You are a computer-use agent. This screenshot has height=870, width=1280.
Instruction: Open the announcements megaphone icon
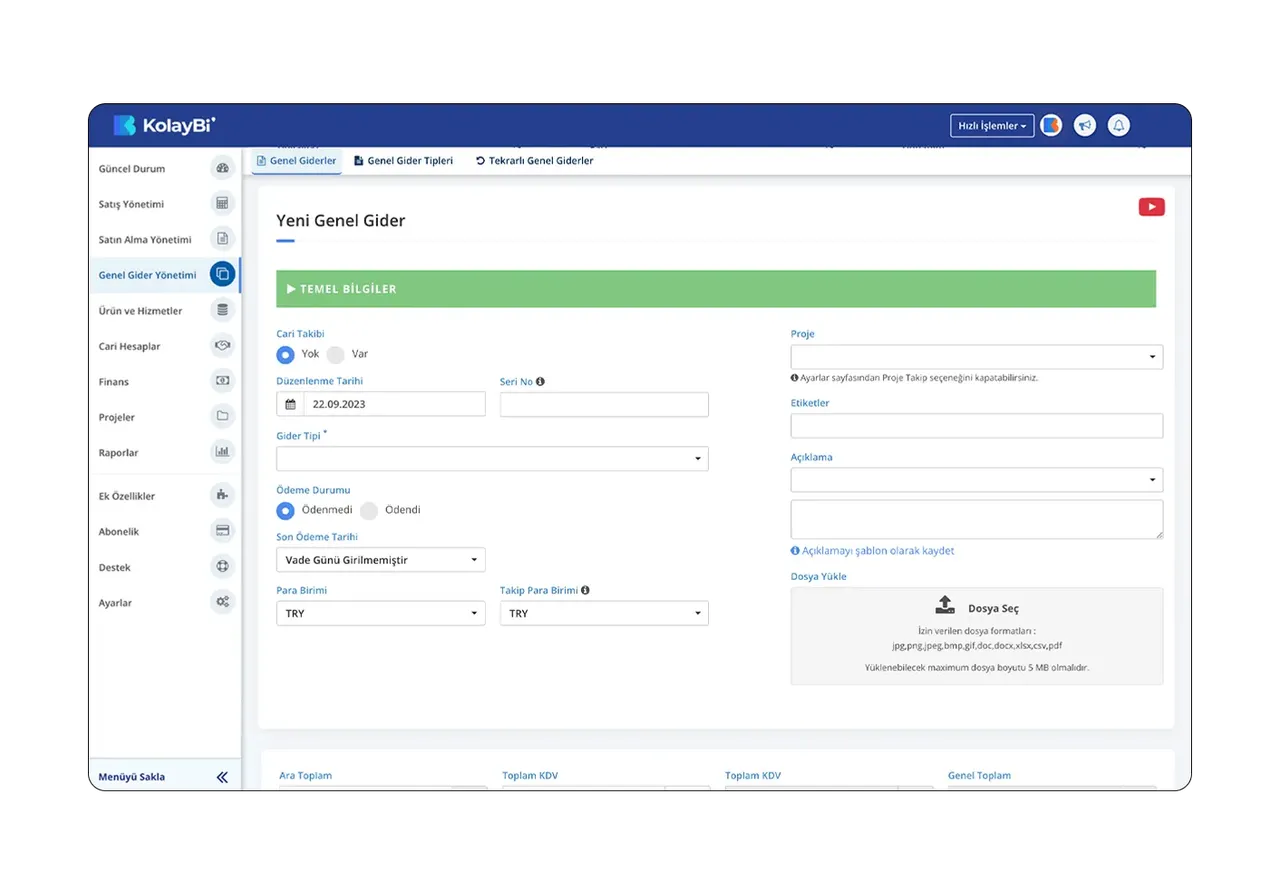pos(1085,126)
